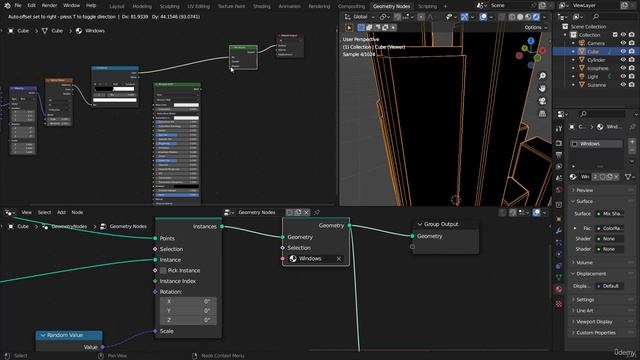The width and height of the screenshot is (640, 360).
Task: Open the File menu
Action: tap(18, 5)
